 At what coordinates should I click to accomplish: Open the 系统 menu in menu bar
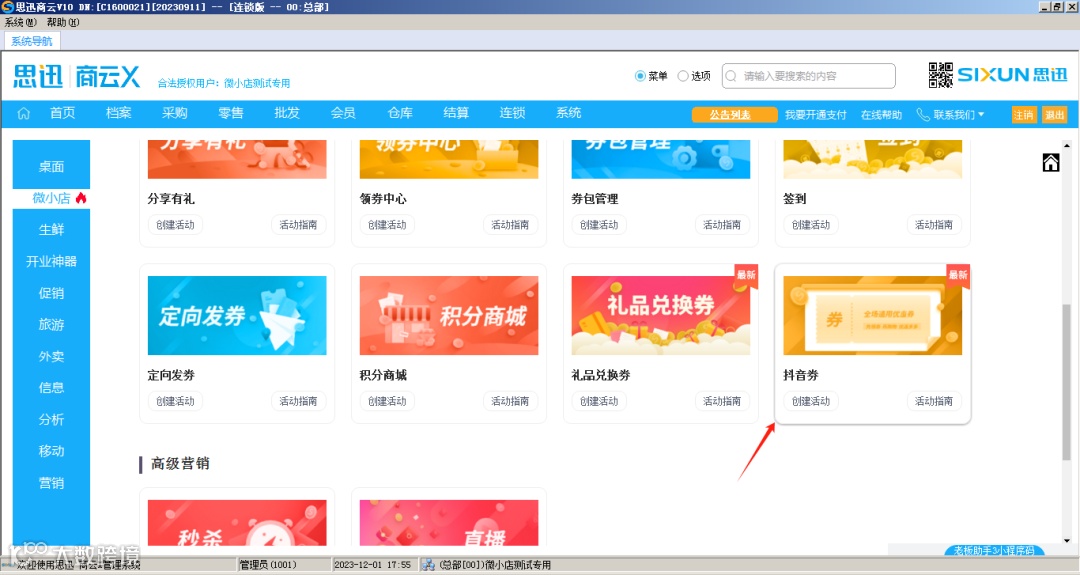click(x=20, y=22)
